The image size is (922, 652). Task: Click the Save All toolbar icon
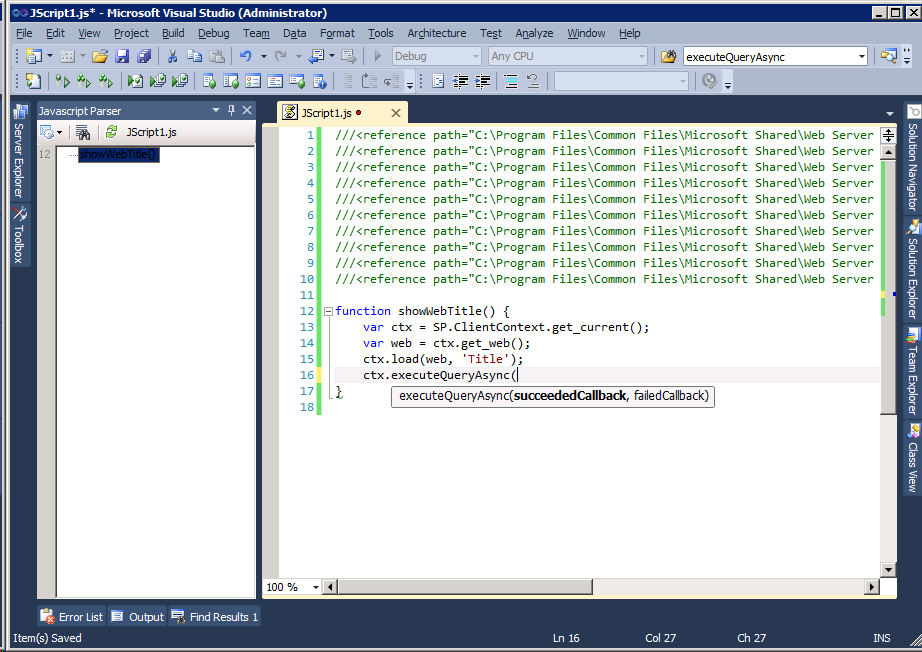pos(144,56)
